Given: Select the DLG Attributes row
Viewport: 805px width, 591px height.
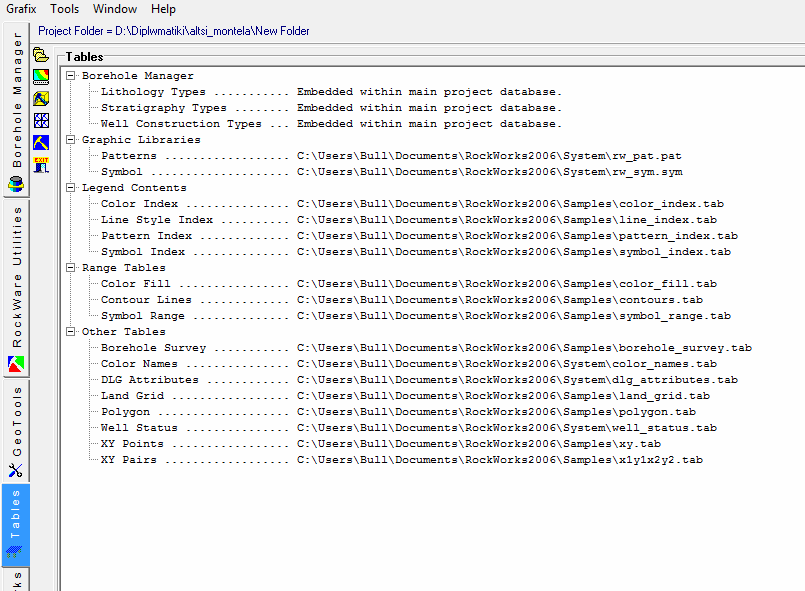Looking at the screenshot, I should [419, 379].
